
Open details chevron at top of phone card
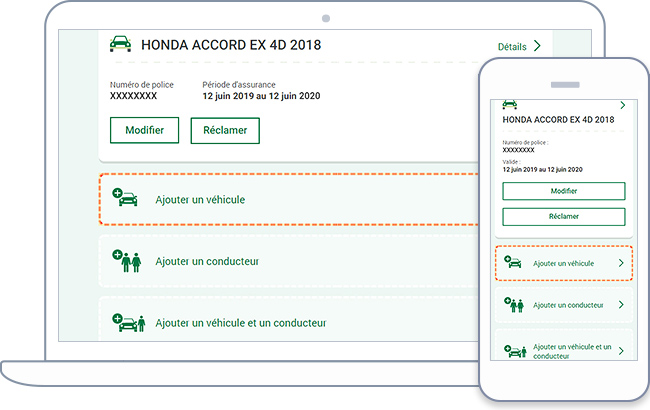(623, 105)
